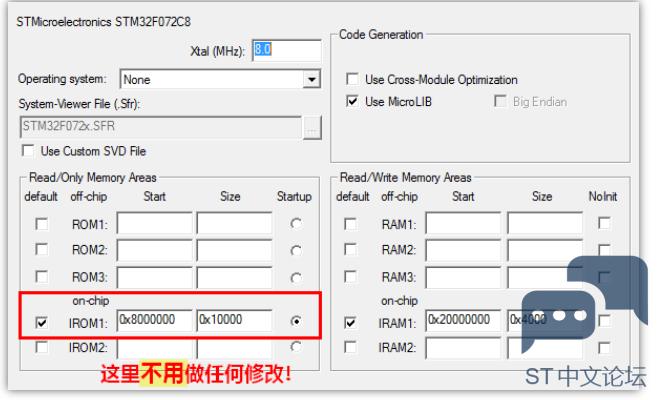659x400 pixels.
Task: Click the ROM1 Size field
Action: pos(234,223)
